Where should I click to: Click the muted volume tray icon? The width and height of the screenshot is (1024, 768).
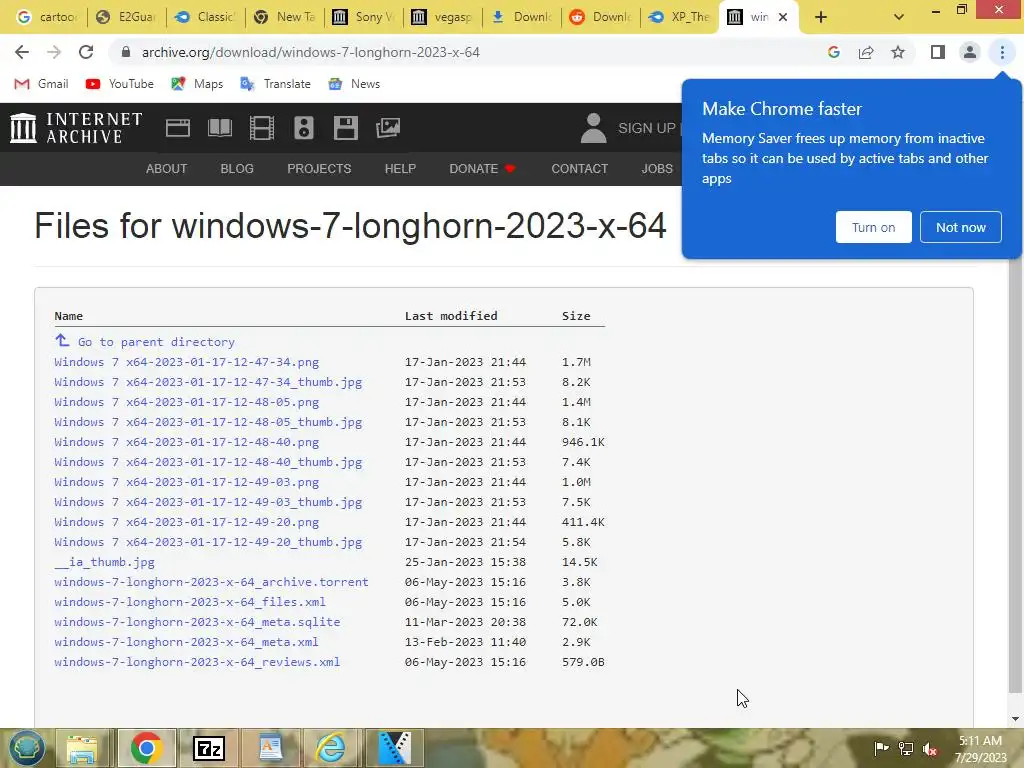pos(930,749)
